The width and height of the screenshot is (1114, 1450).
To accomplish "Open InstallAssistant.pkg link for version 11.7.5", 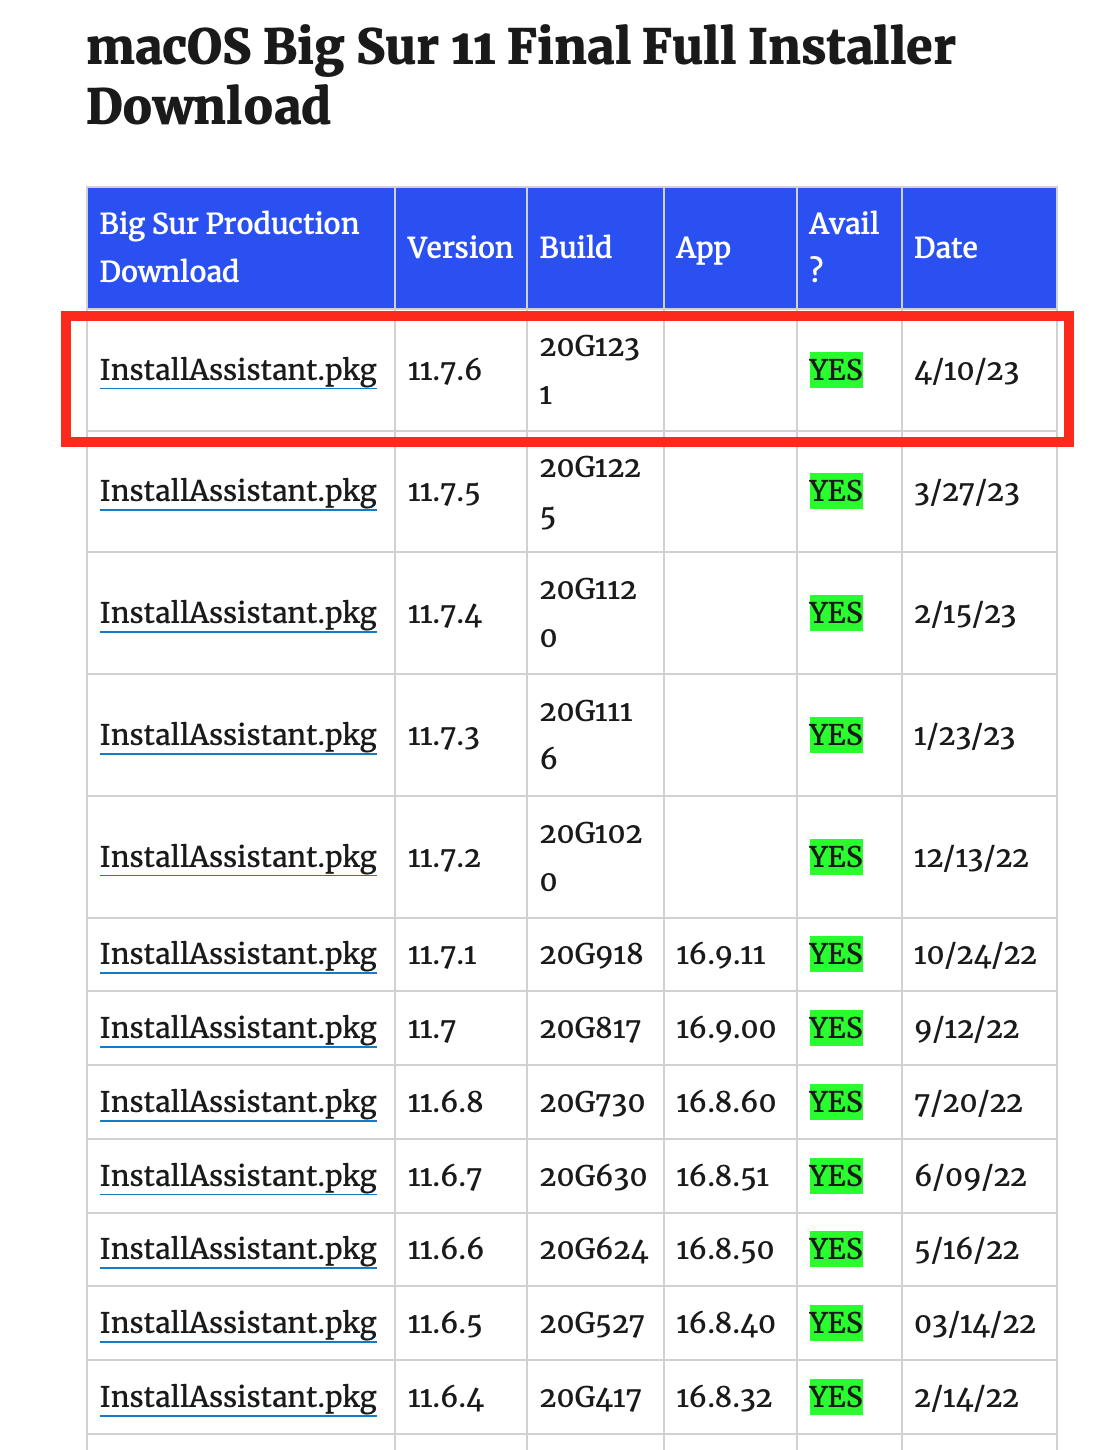I will pyautogui.click(x=238, y=493).
